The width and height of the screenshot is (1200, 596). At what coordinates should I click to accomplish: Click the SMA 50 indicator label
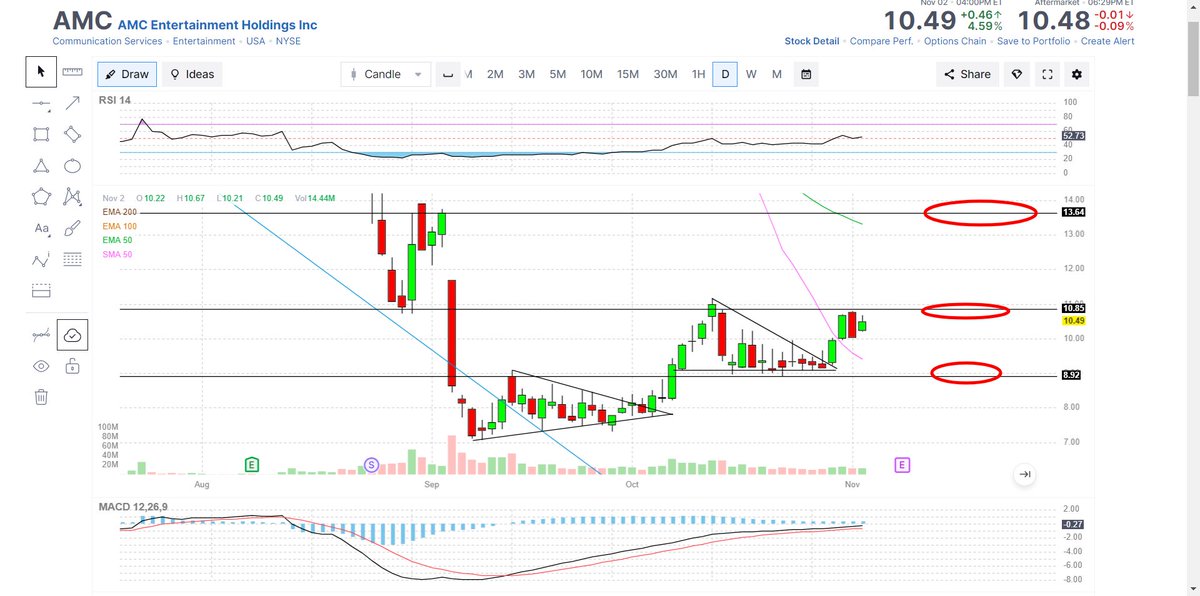coord(116,254)
